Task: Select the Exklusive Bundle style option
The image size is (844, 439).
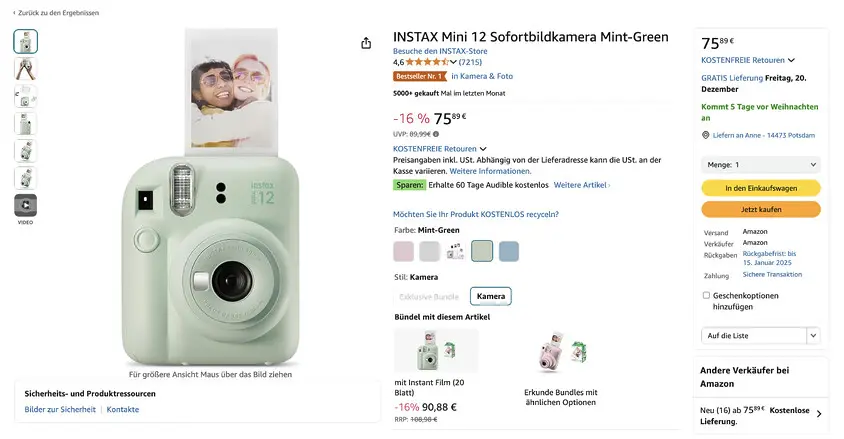Action: pos(429,296)
